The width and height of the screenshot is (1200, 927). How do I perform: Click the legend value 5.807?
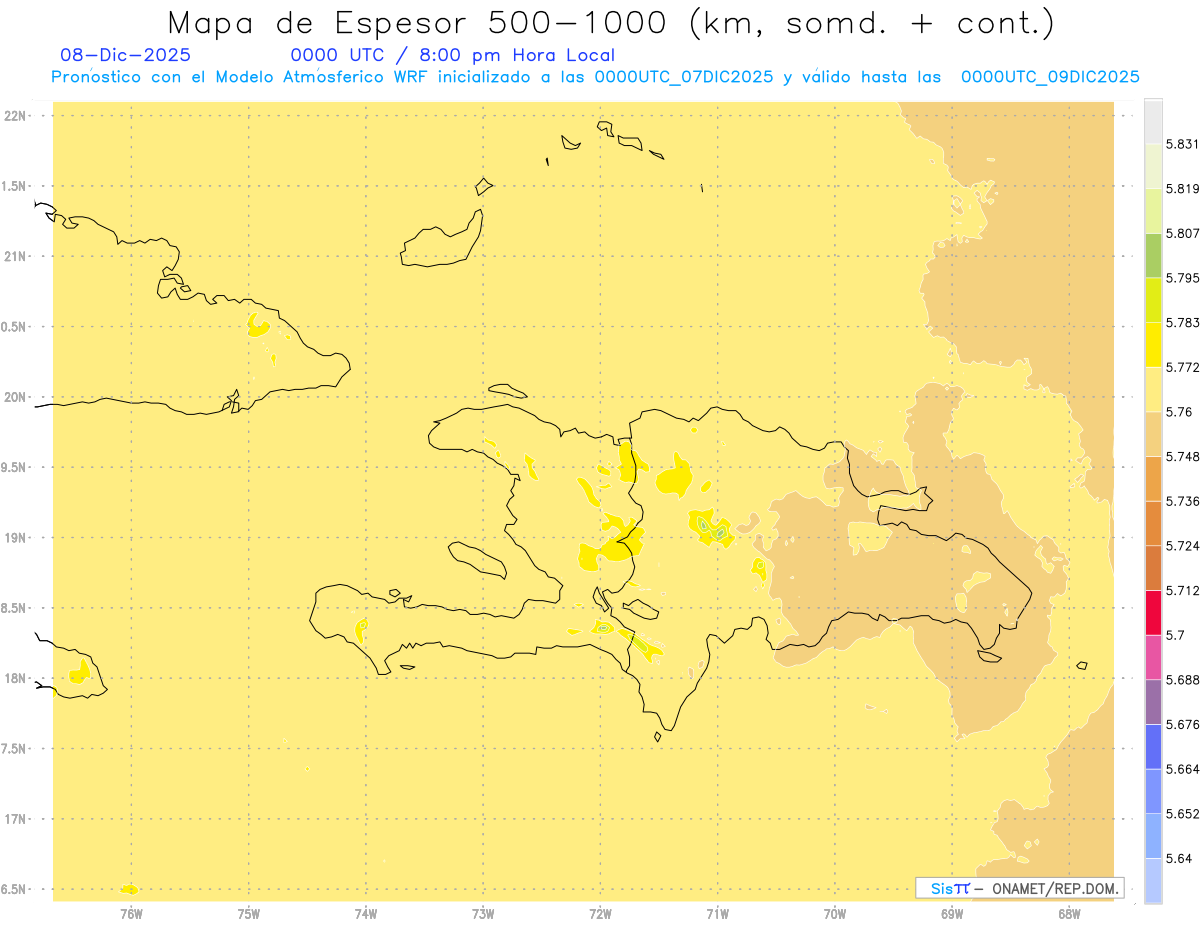coord(1182,233)
